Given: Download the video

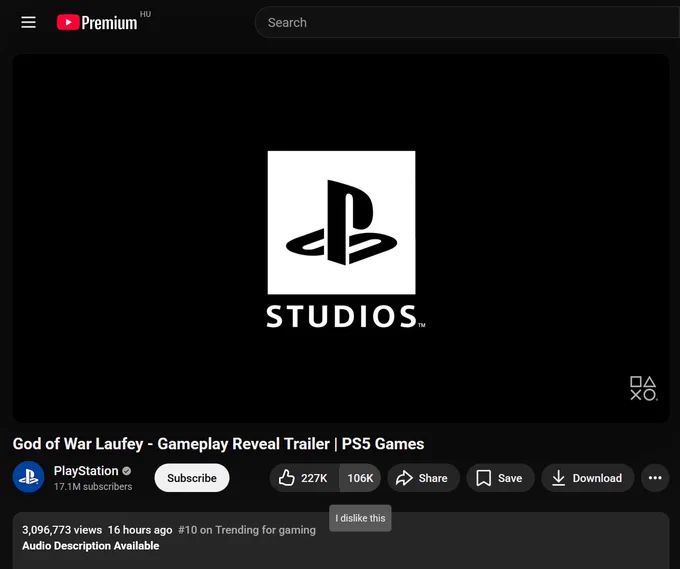Looking at the screenshot, I should pos(588,478).
